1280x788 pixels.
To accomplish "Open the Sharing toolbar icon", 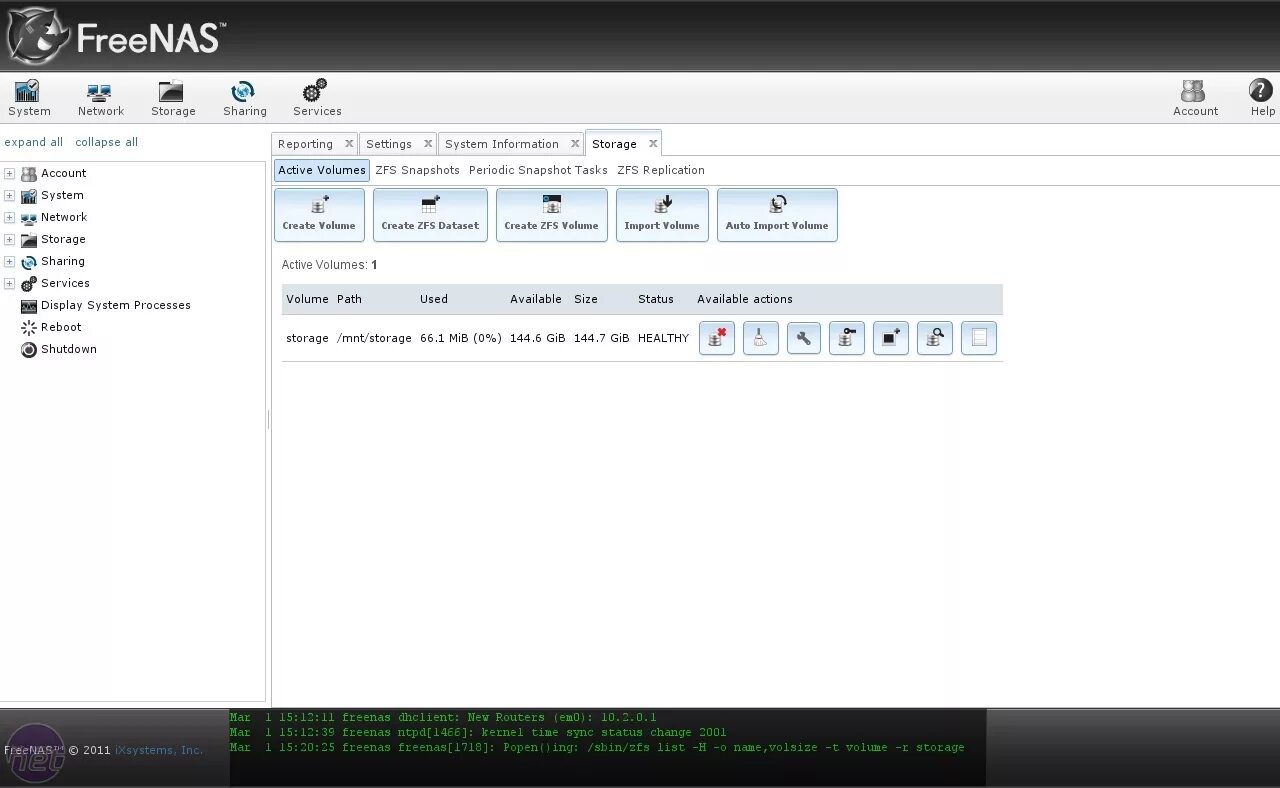I will [x=244, y=98].
